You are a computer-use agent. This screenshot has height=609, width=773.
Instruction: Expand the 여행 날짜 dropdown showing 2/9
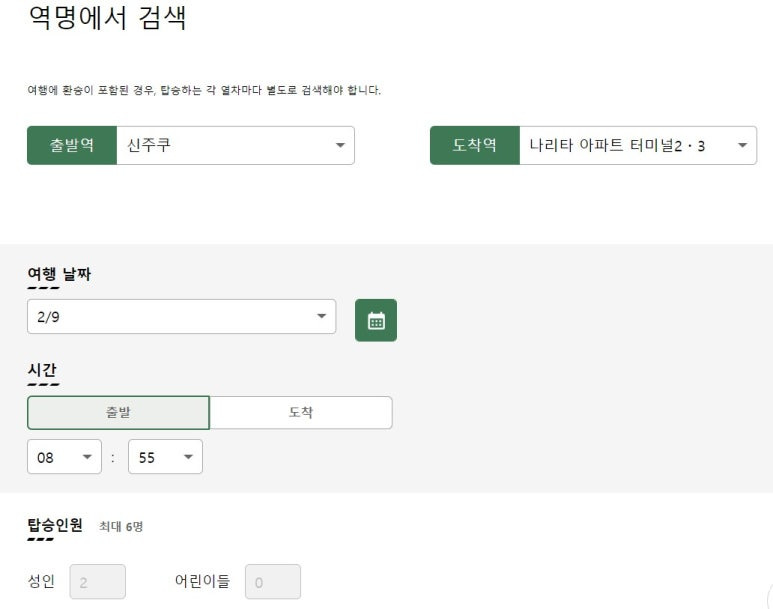pos(181,316)
